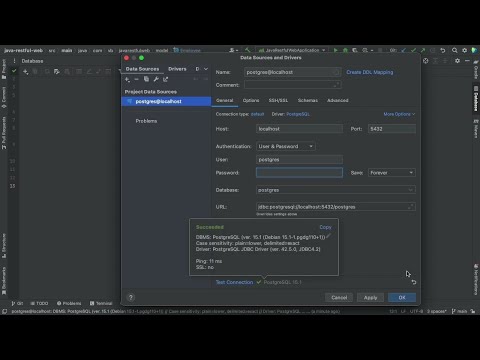Click the OK button
Viewport: 480px width, 360px height.
pyautogui.click(x=402, y=297)
